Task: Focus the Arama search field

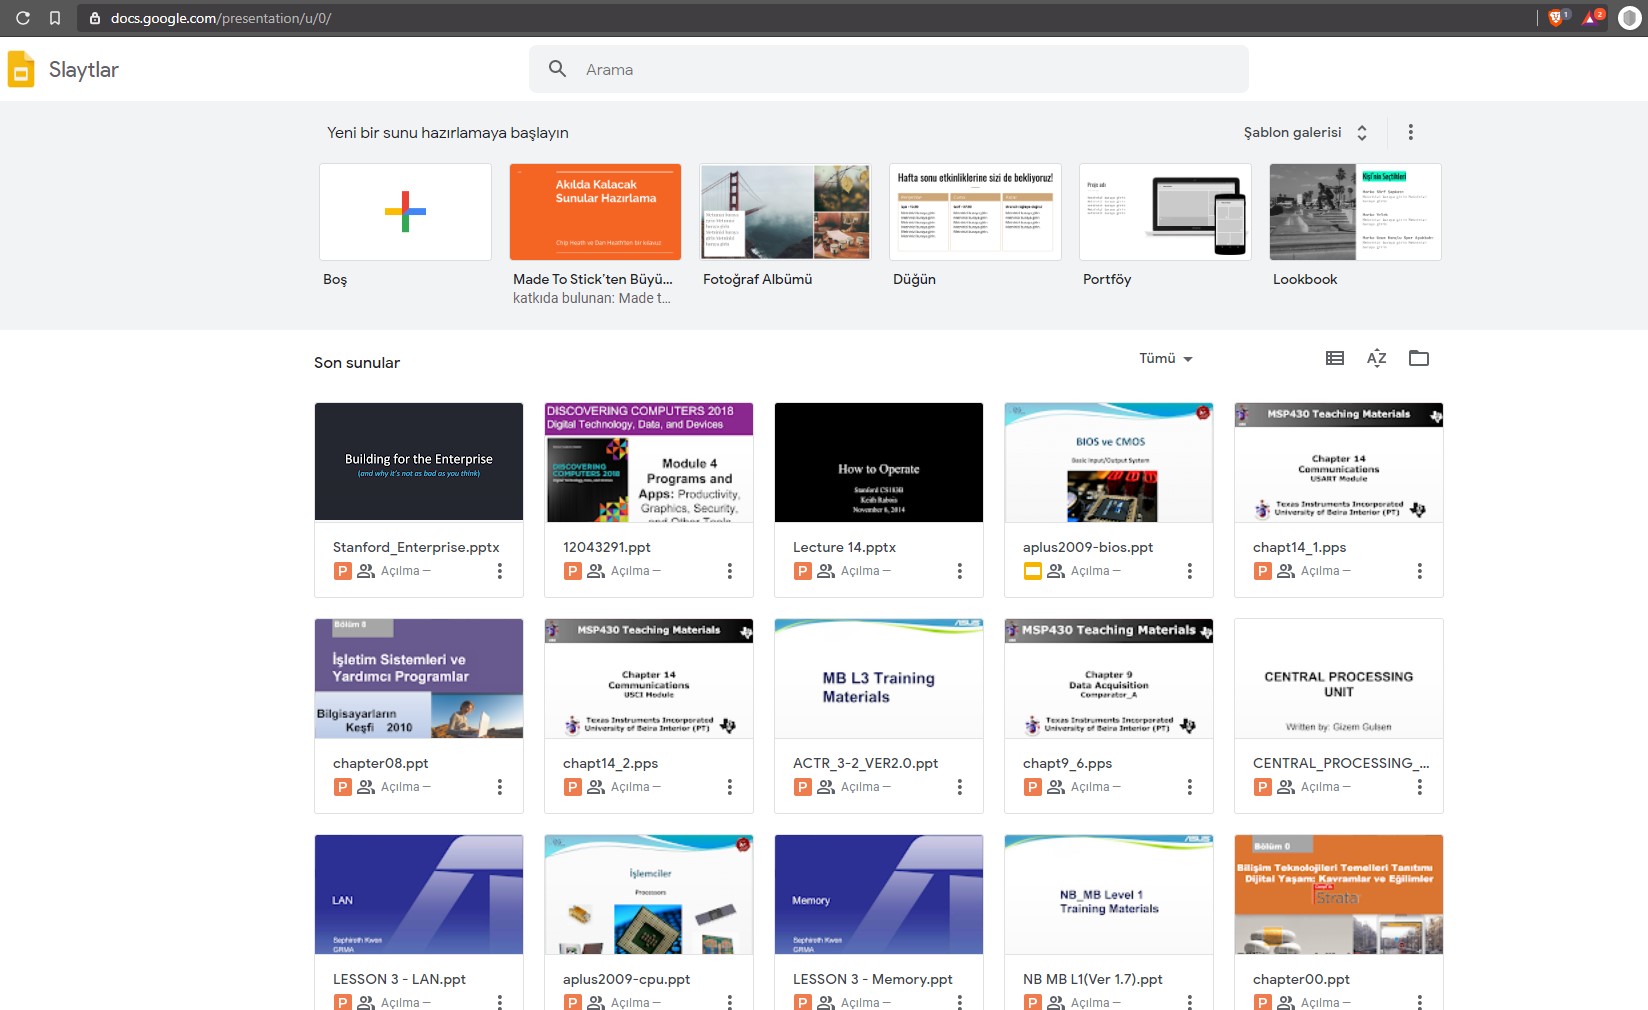Action: click(x=889, y=69)
